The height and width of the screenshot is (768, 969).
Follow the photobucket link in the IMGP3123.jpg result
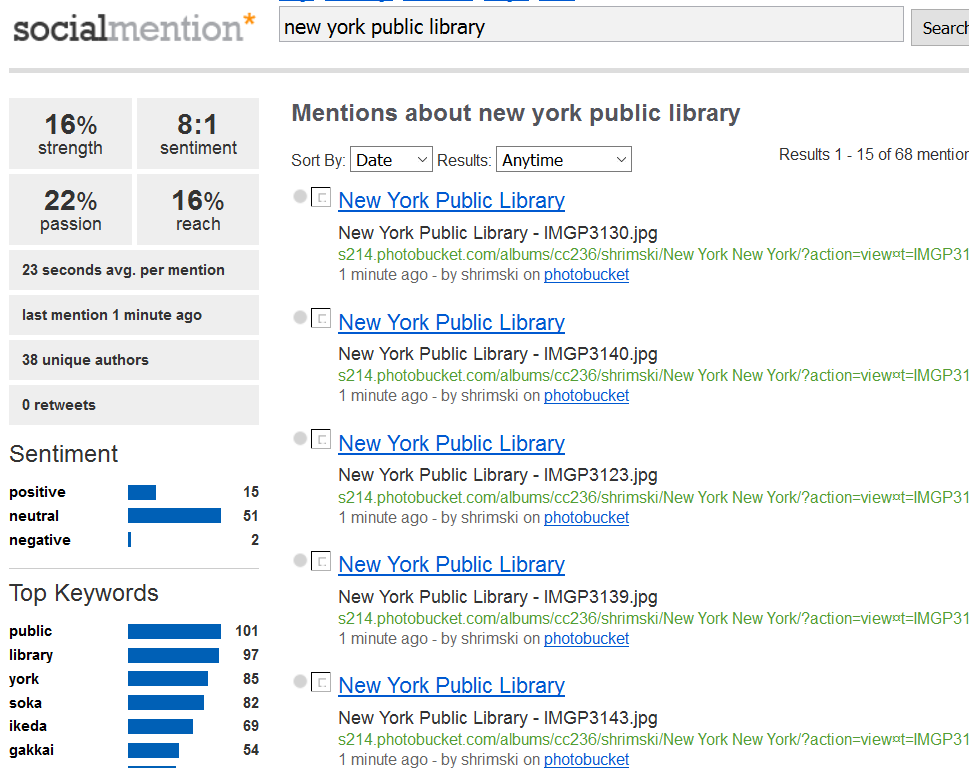click(586, 517)
